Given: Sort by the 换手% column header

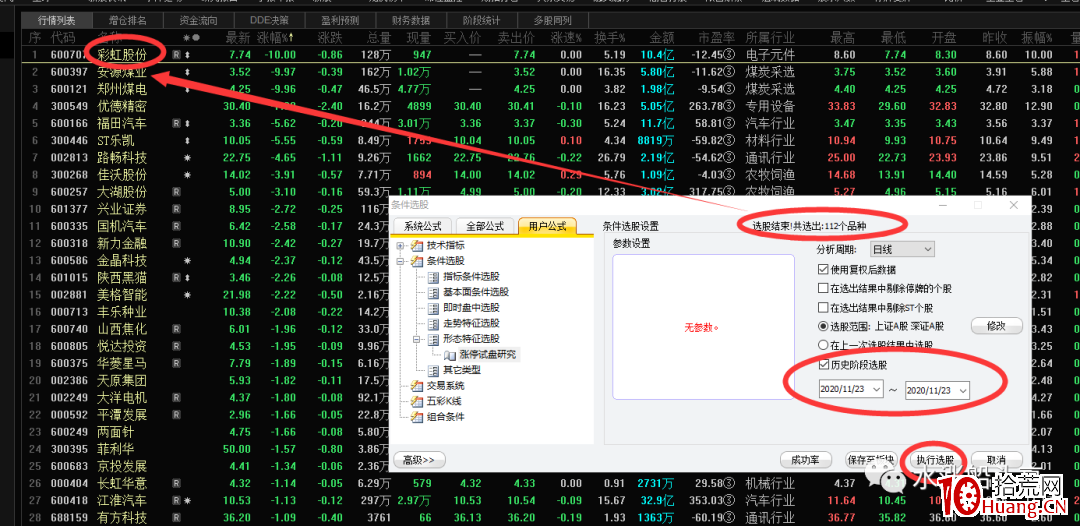Looking at the screenshot, I should pyautogui.click(x=611, y=37).
